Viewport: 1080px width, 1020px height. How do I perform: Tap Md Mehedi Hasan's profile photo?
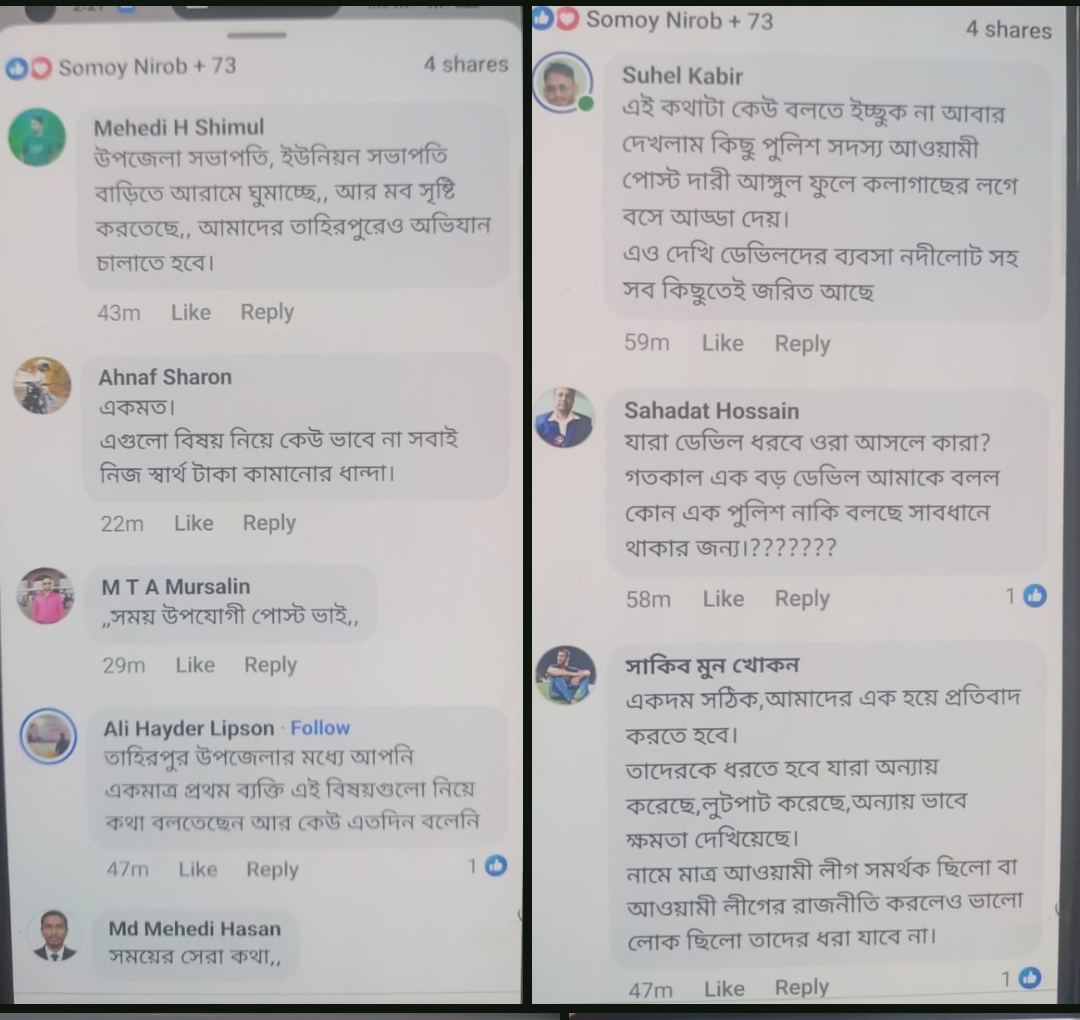click(54, 935)
